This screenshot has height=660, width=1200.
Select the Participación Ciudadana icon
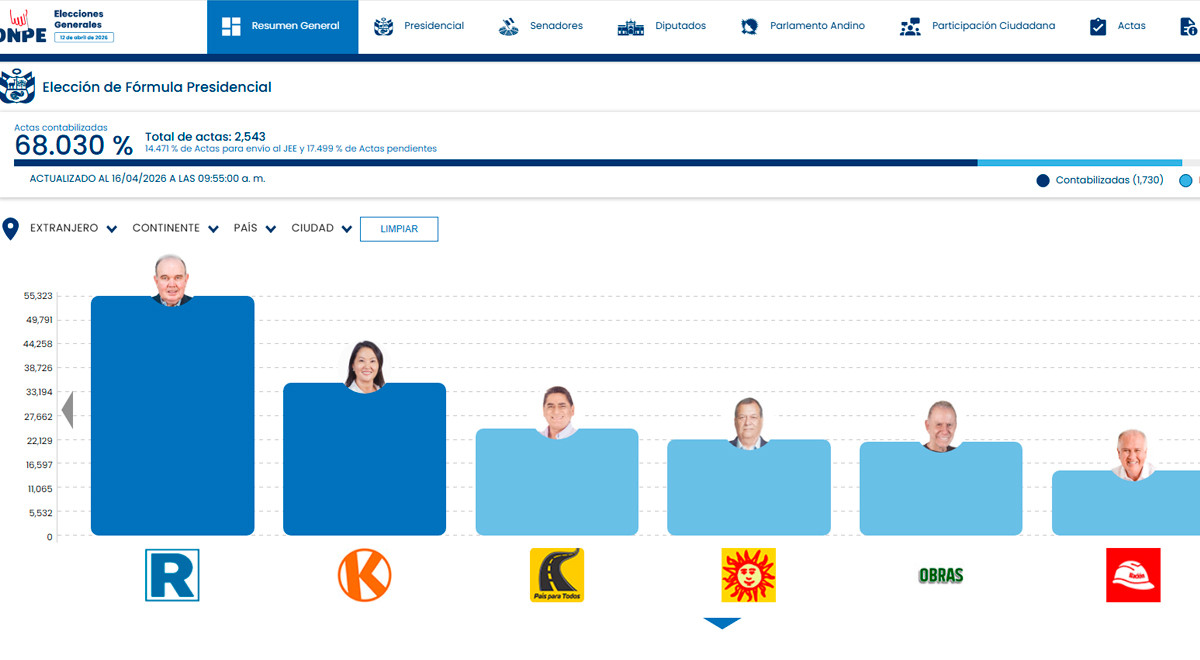(909, 25)
